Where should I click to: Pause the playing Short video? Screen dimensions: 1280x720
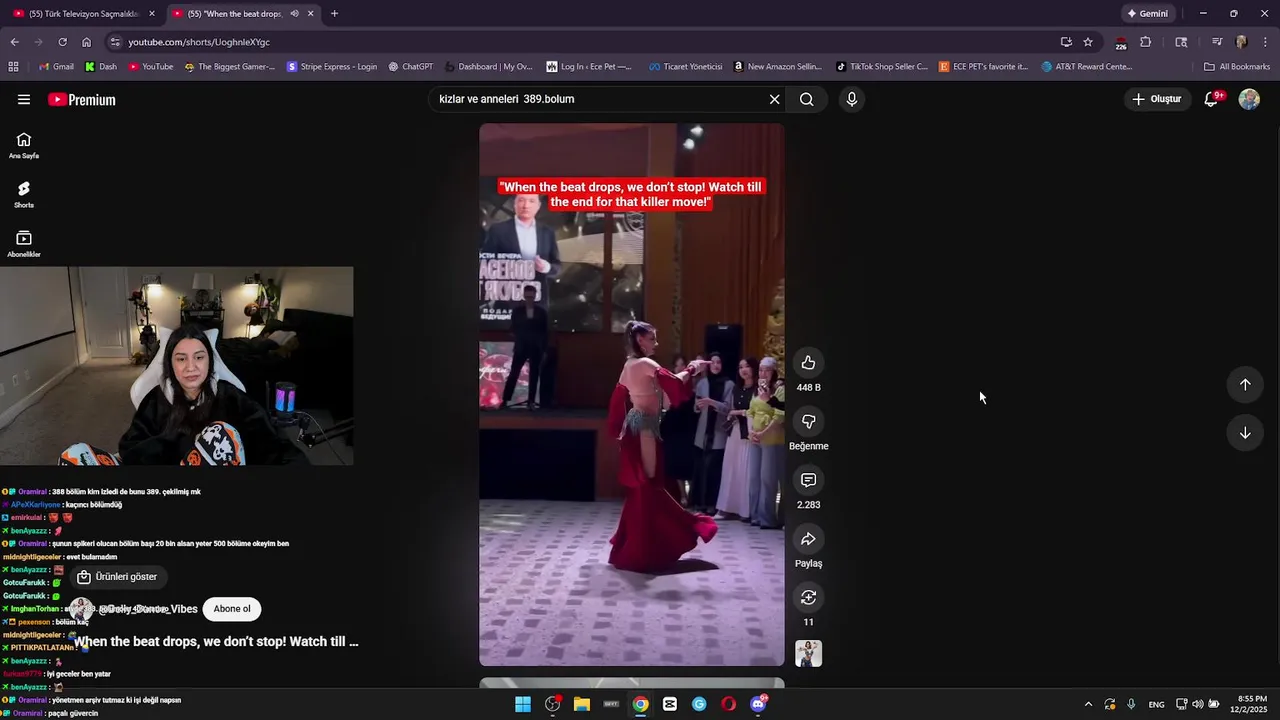coord(632,394)
